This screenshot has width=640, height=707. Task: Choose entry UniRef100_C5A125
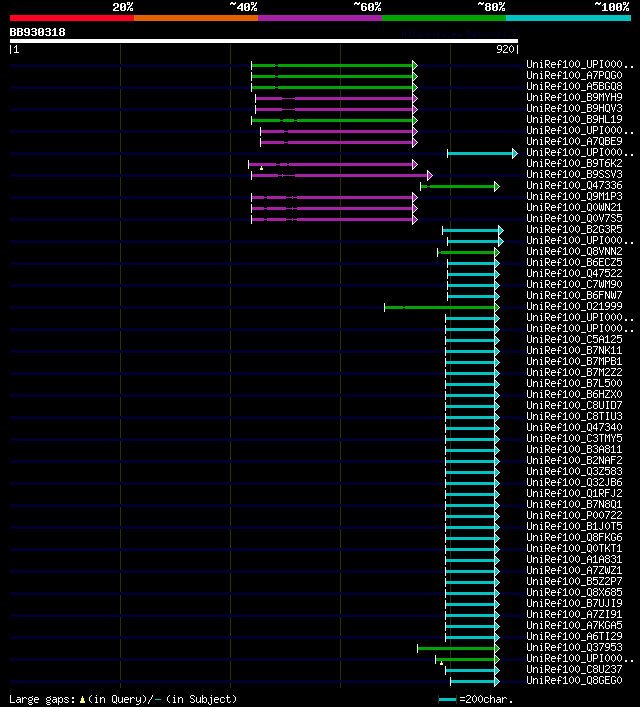(574, 340)
